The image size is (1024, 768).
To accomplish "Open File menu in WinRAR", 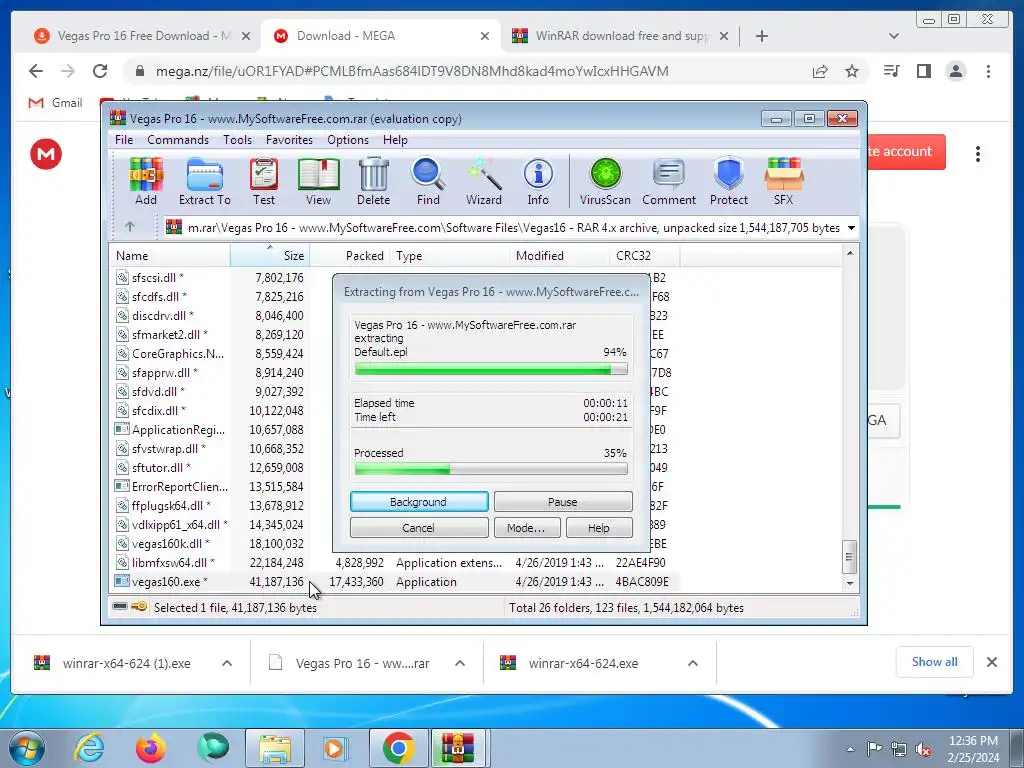I will [124, 140].
